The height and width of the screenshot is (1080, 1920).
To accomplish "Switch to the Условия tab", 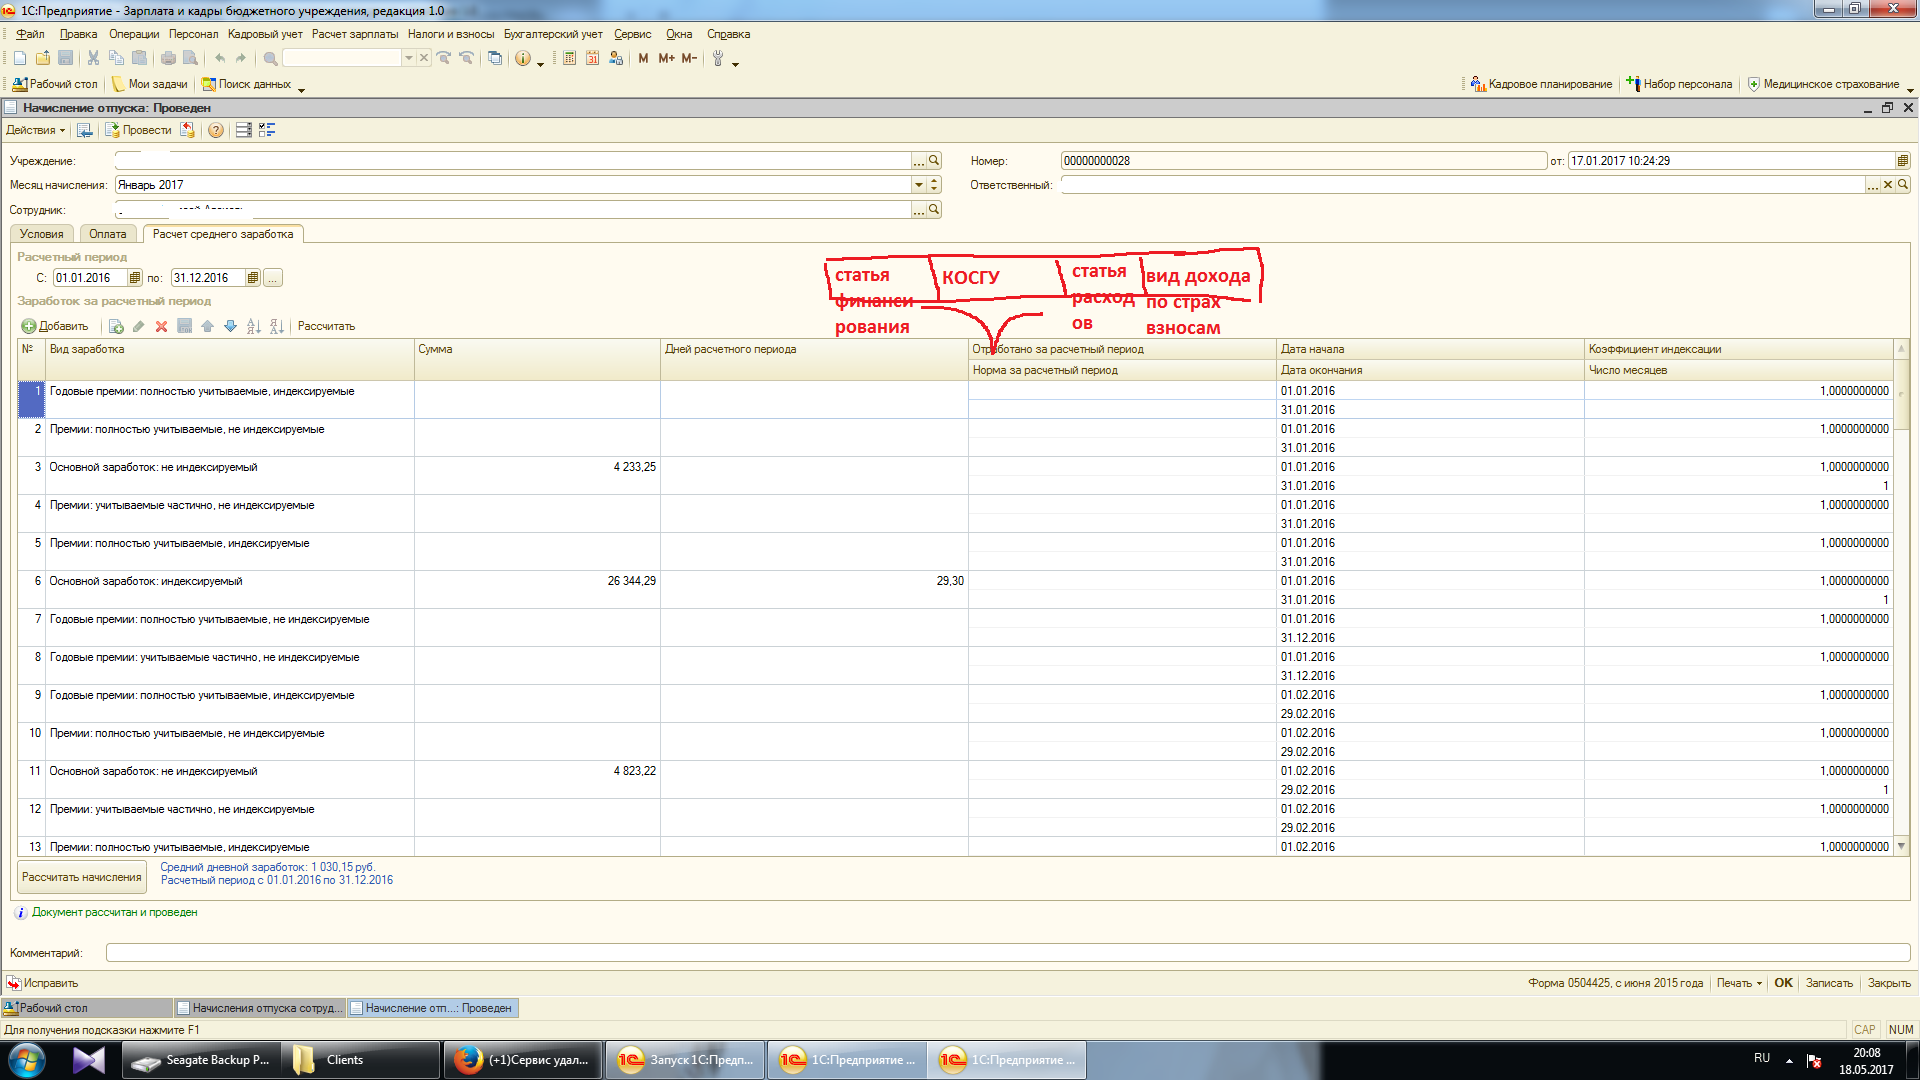I will (x=42, y=234).
